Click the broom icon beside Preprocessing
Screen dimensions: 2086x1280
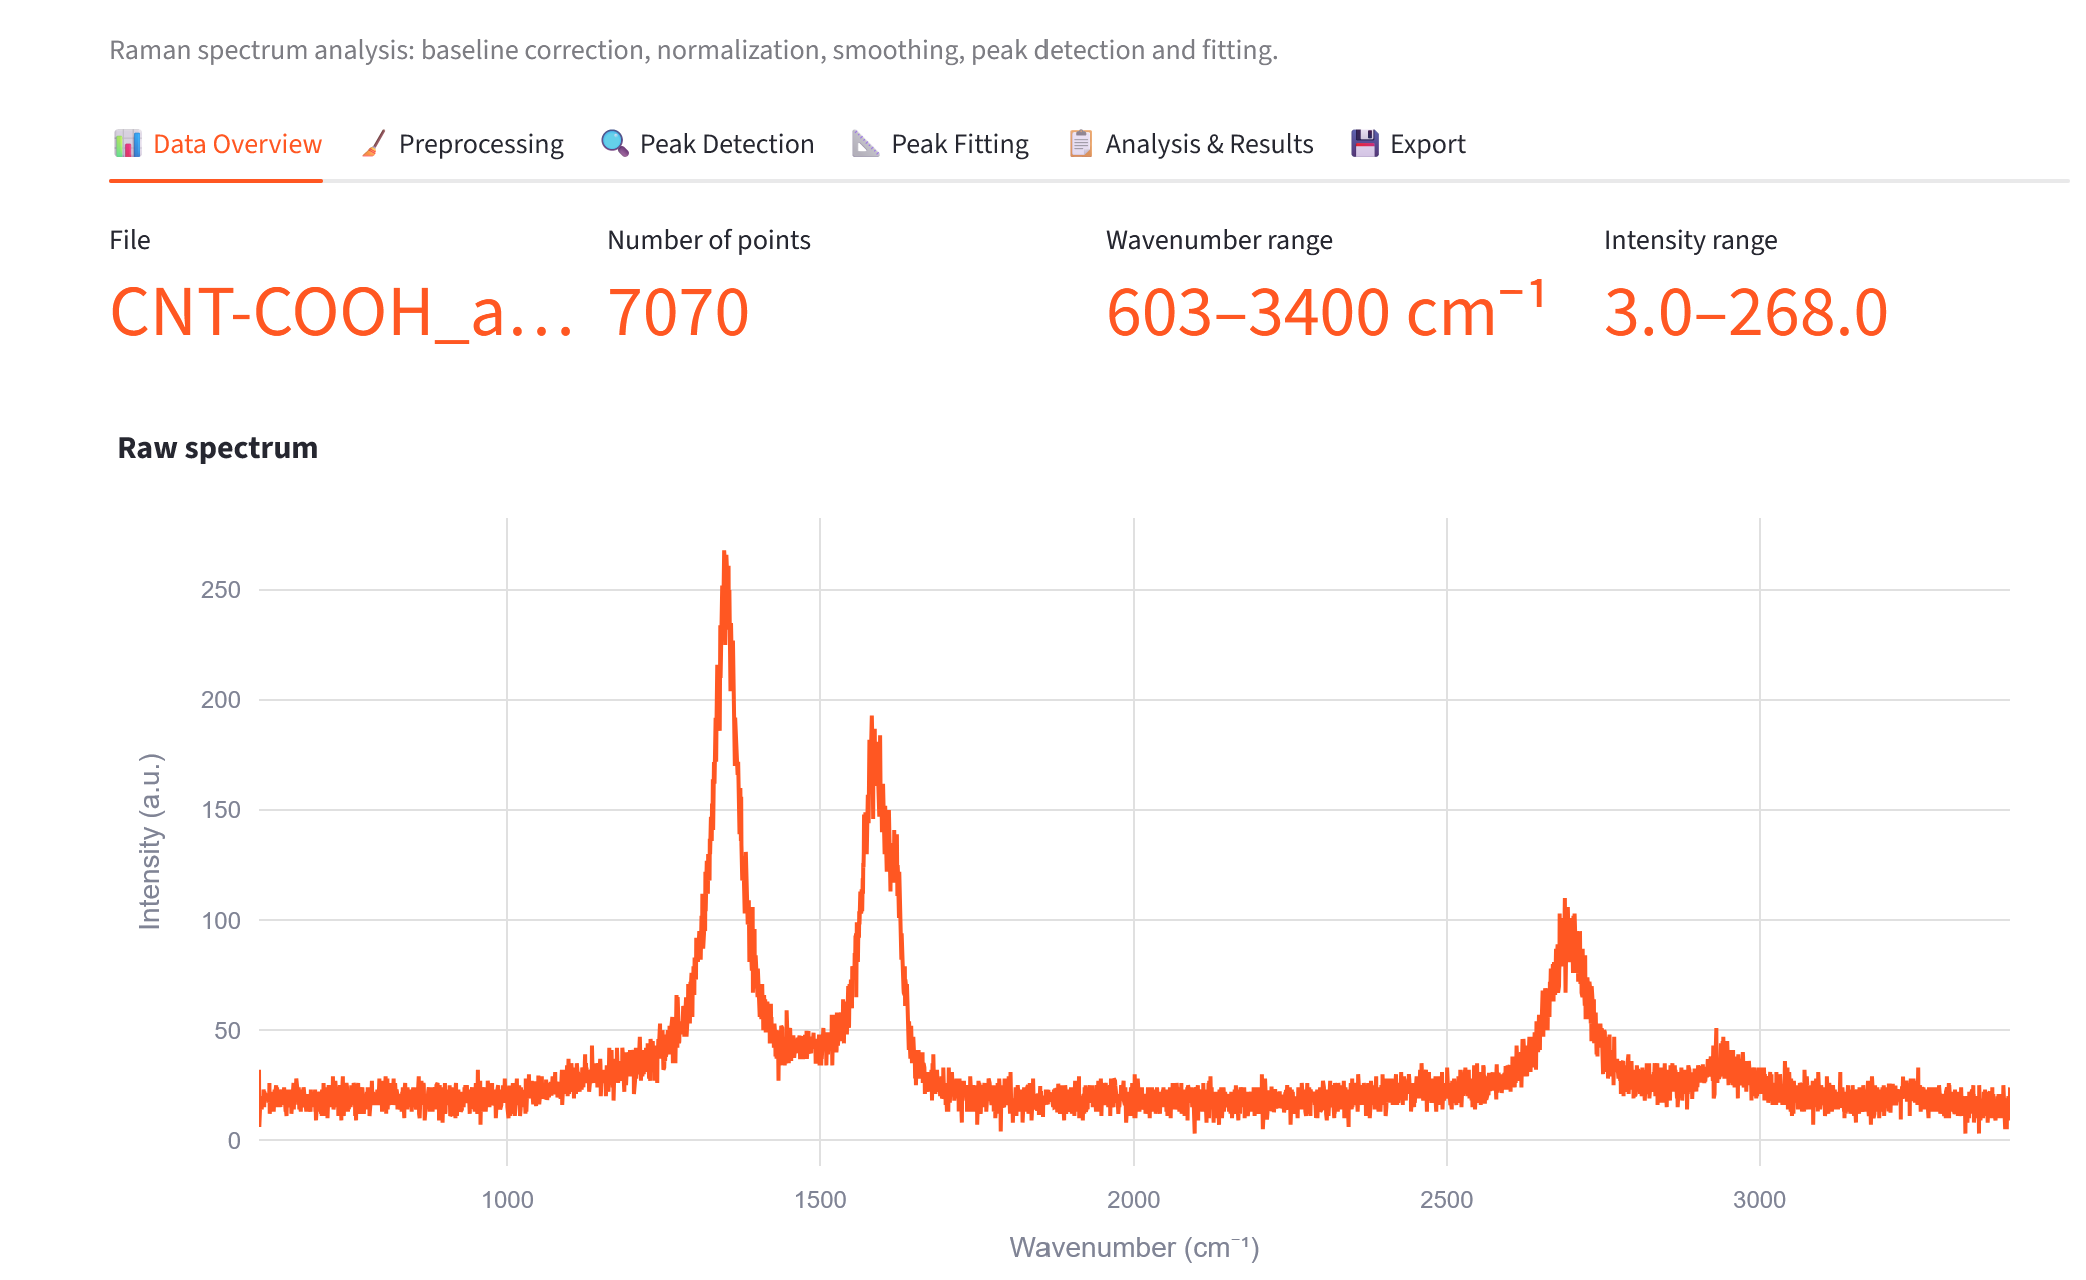pyautogui.click(x=374, y=144)
